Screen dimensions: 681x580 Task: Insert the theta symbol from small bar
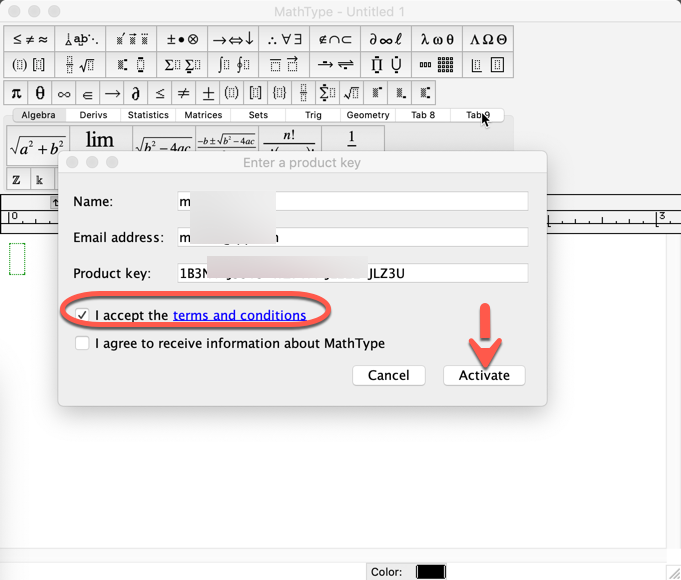[40, 93]
